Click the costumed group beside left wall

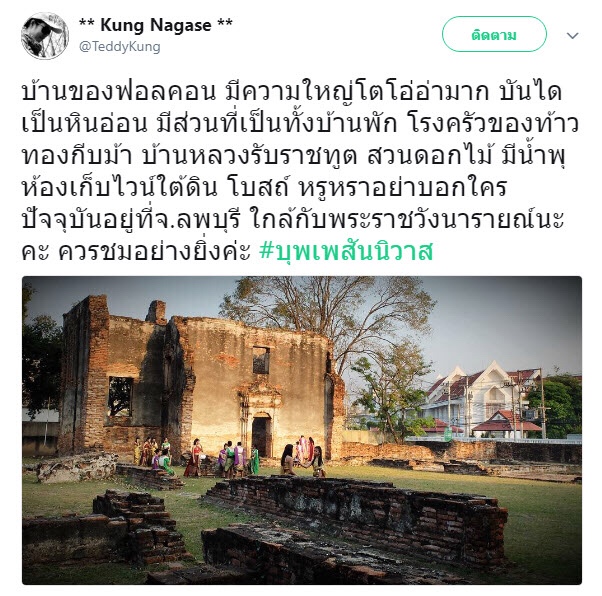tap(153, 455)
